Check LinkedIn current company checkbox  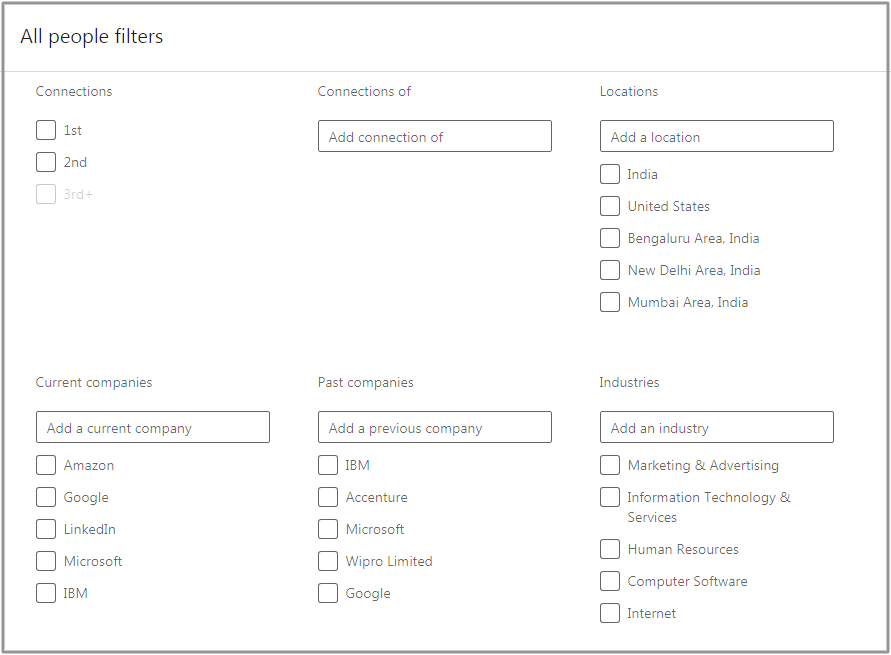46,529
